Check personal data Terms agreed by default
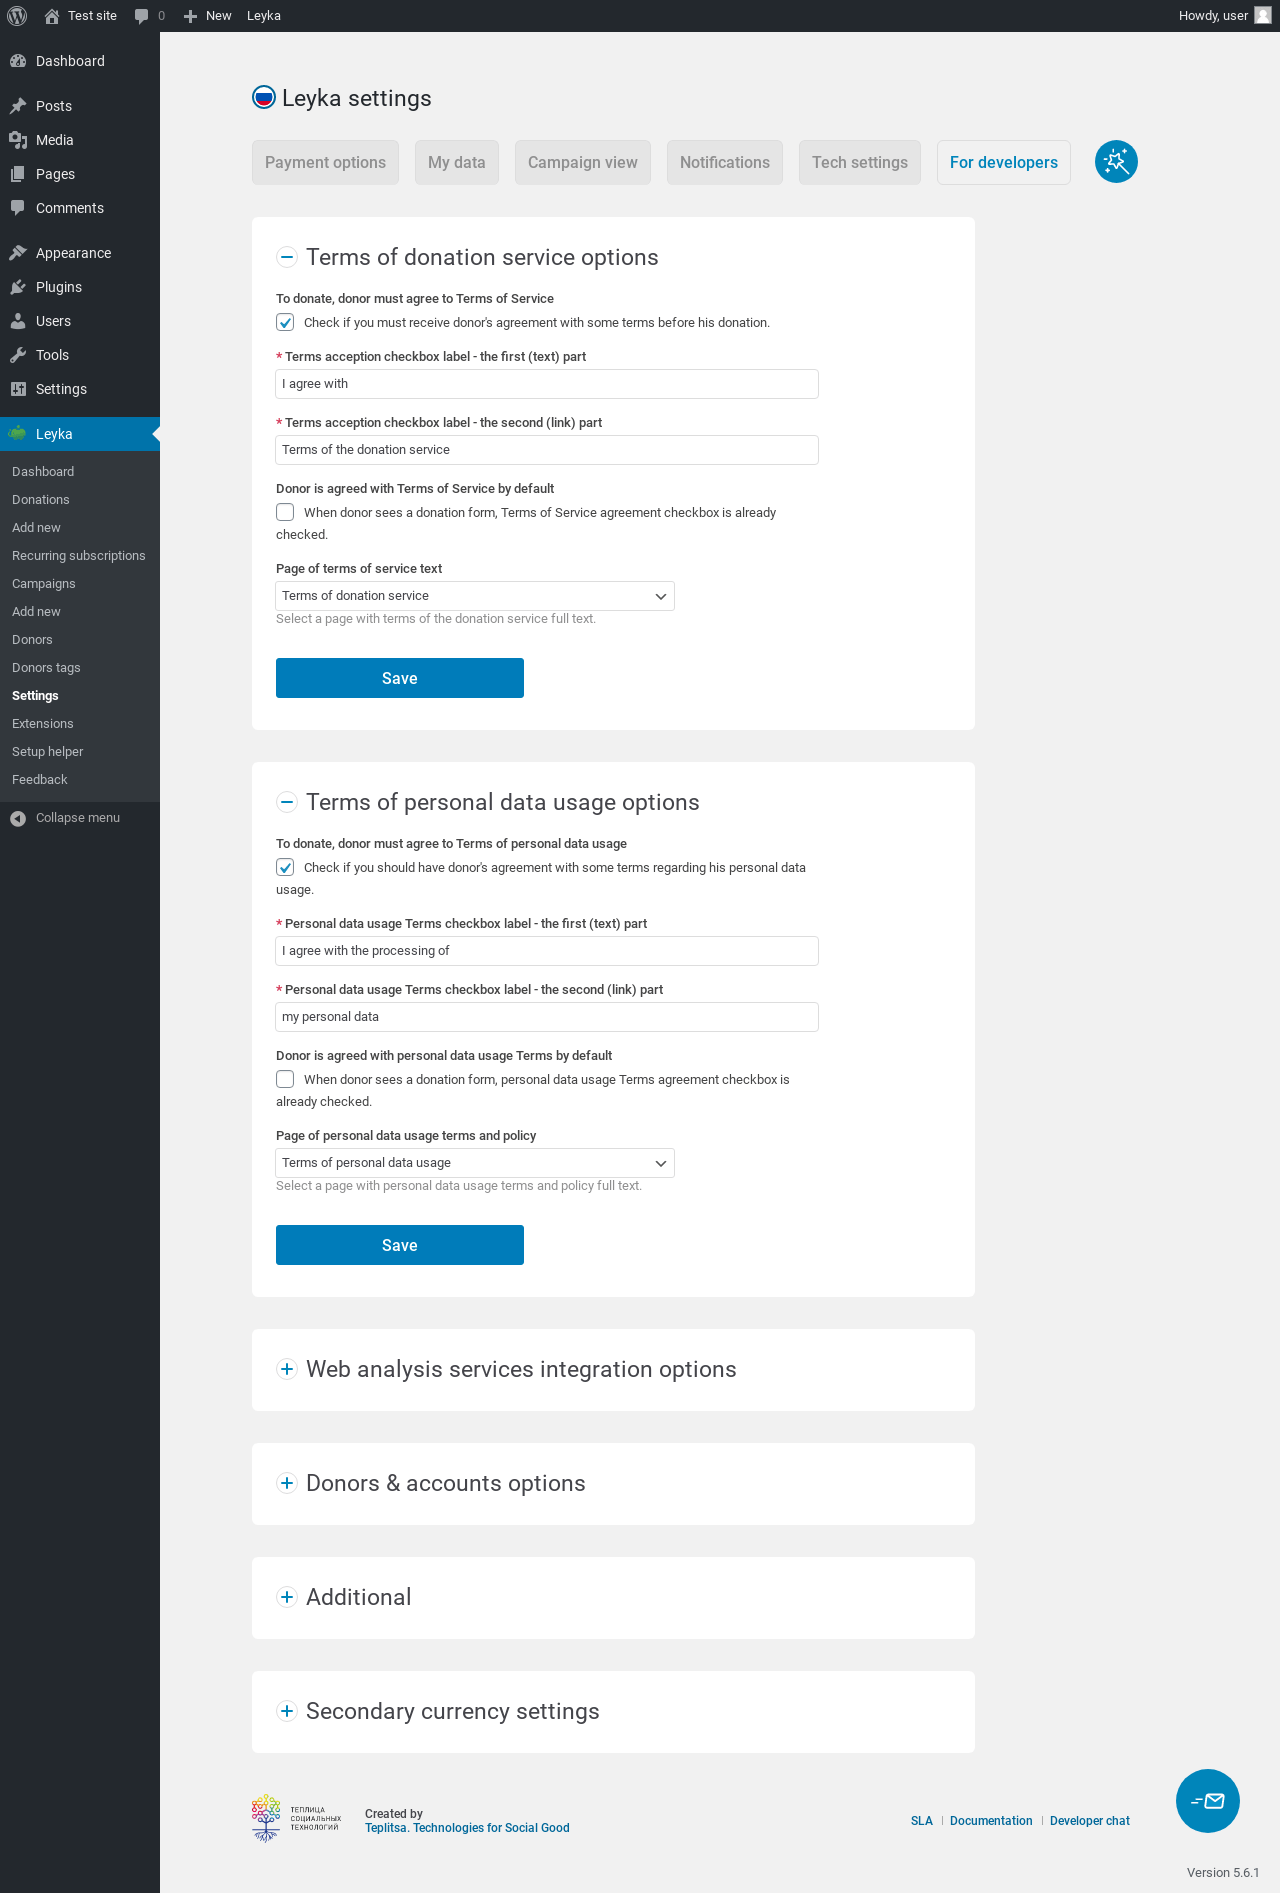Viewport: 1280px width, 1893px height. pyautogui.click(x=286, y=1079)
